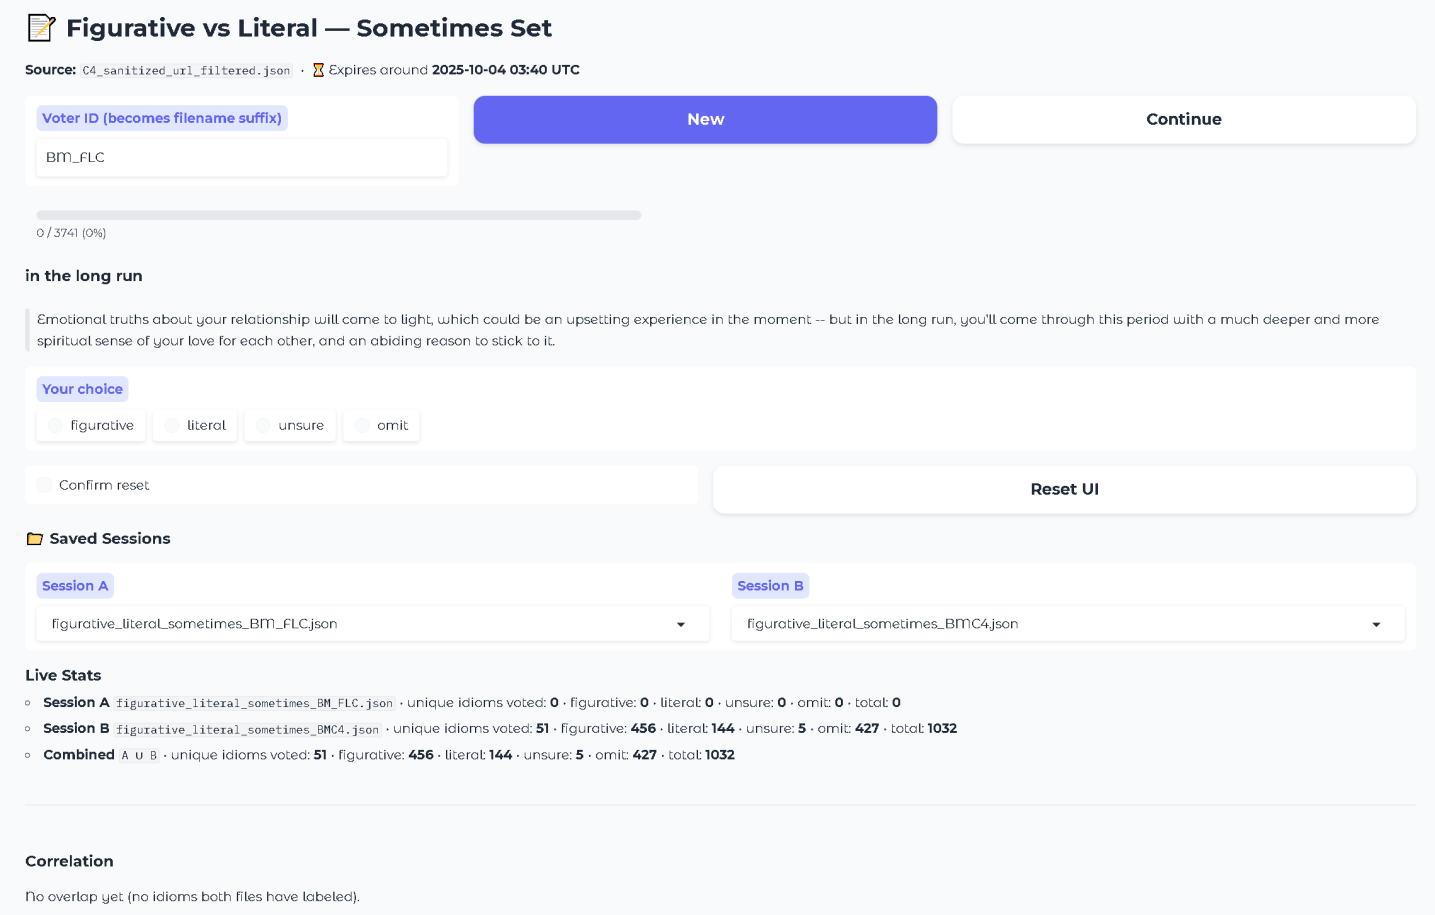Choose the literal radio option
The image size is (1435, 915).
(x=172, y=426)
